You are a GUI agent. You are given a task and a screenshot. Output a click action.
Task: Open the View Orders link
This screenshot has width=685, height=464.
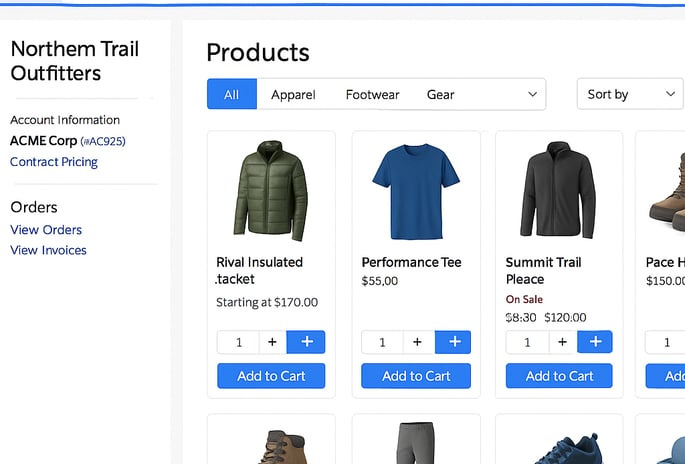pyautogui.click(x=46, y=230)
